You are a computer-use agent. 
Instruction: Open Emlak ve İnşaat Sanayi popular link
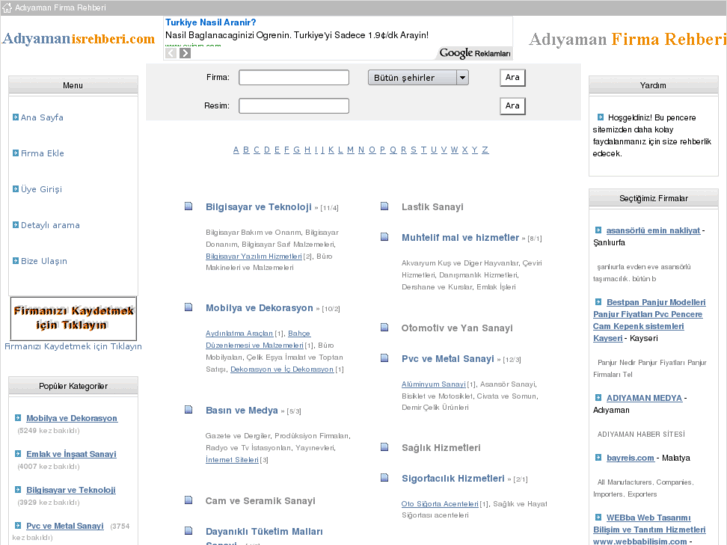coord(71,454)
